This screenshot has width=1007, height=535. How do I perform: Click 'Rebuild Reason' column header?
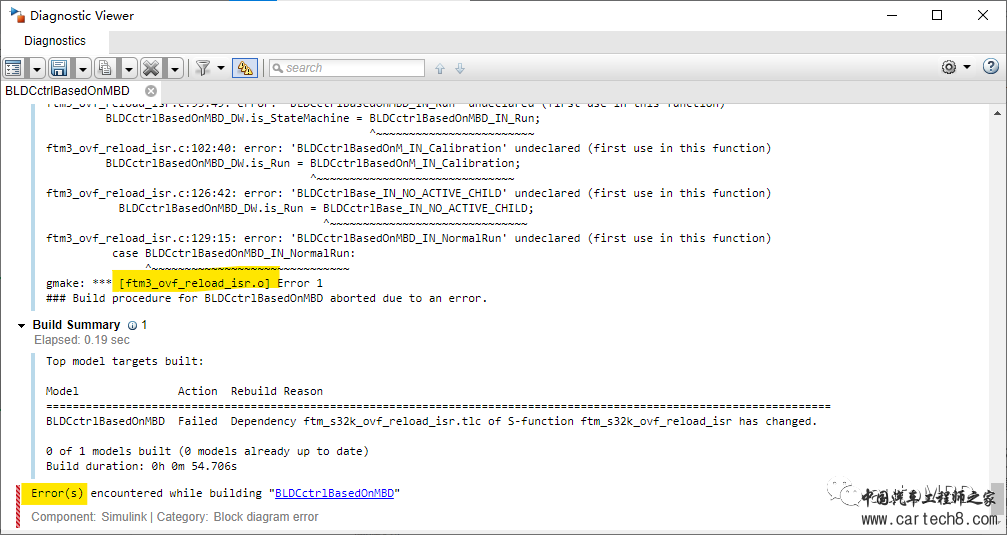(x=277, y=391)
